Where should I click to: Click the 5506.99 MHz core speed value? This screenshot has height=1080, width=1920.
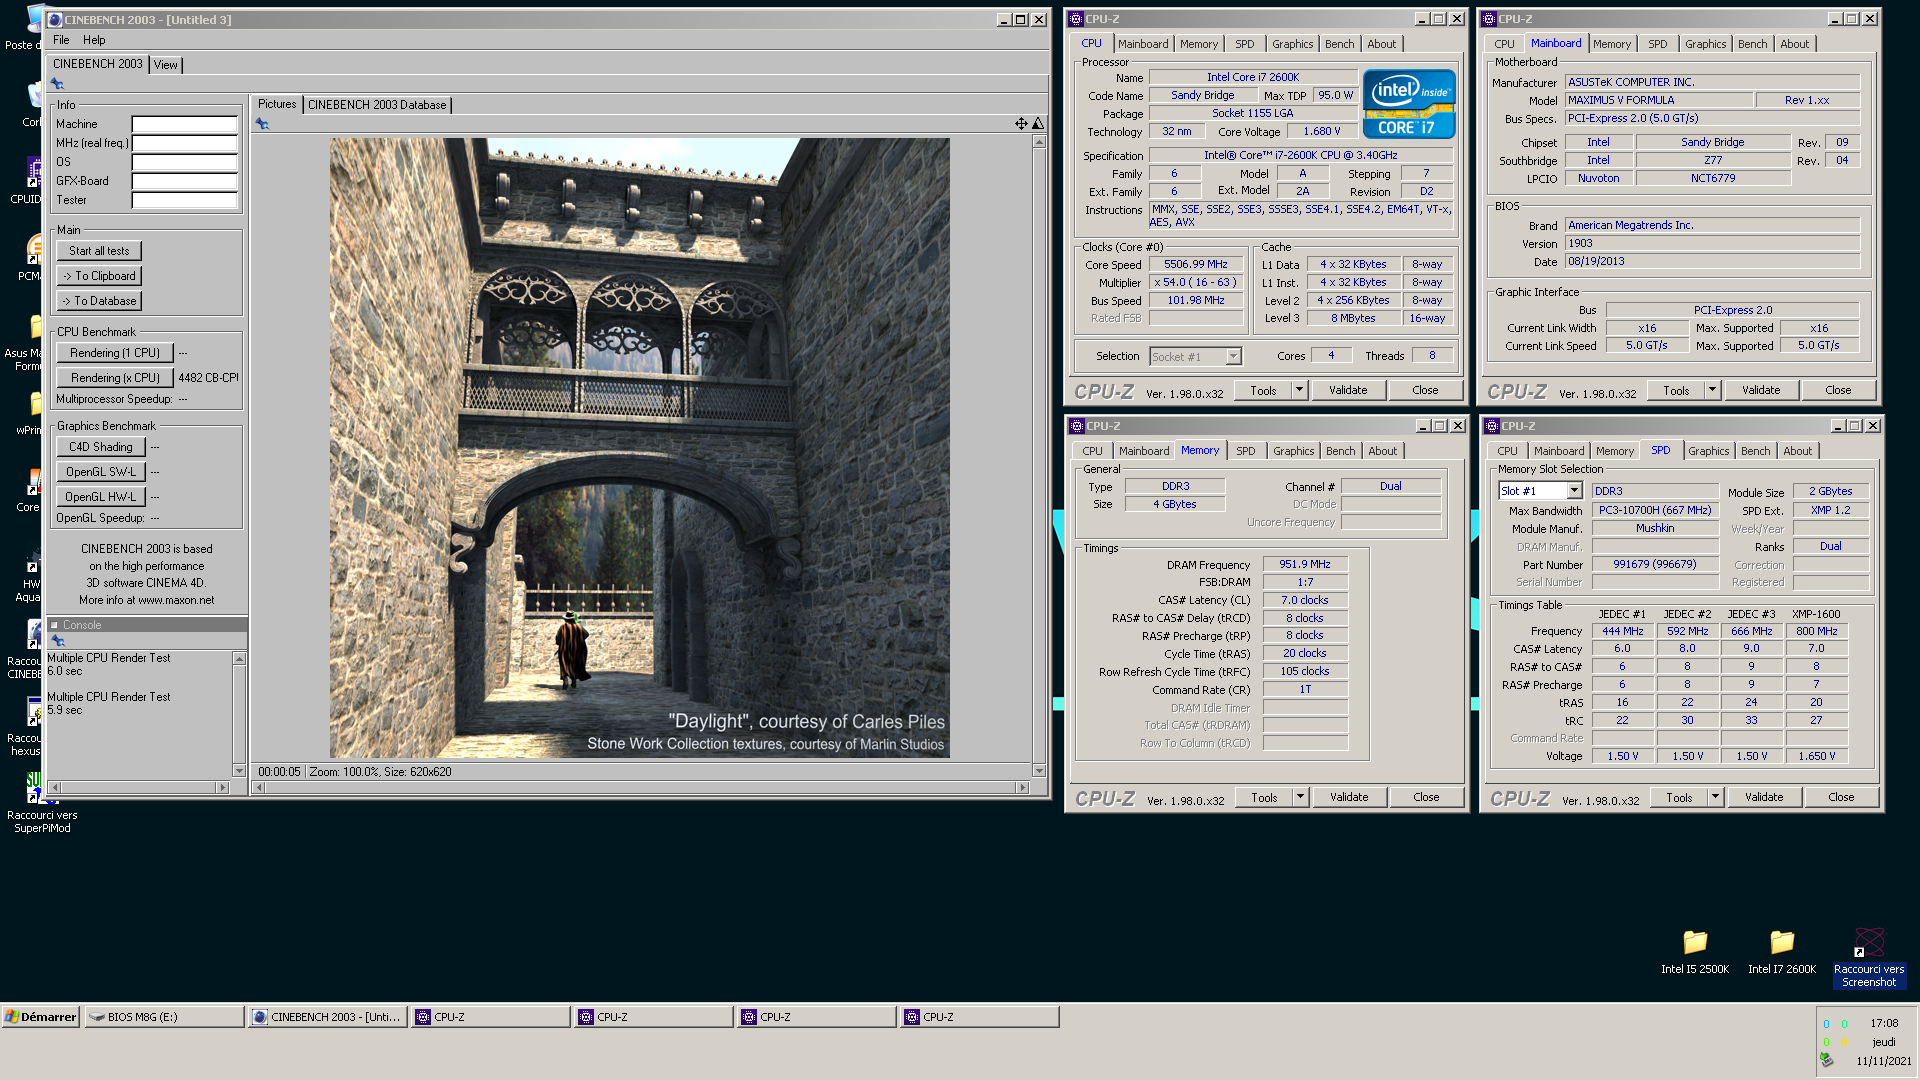coord(1196,265)
